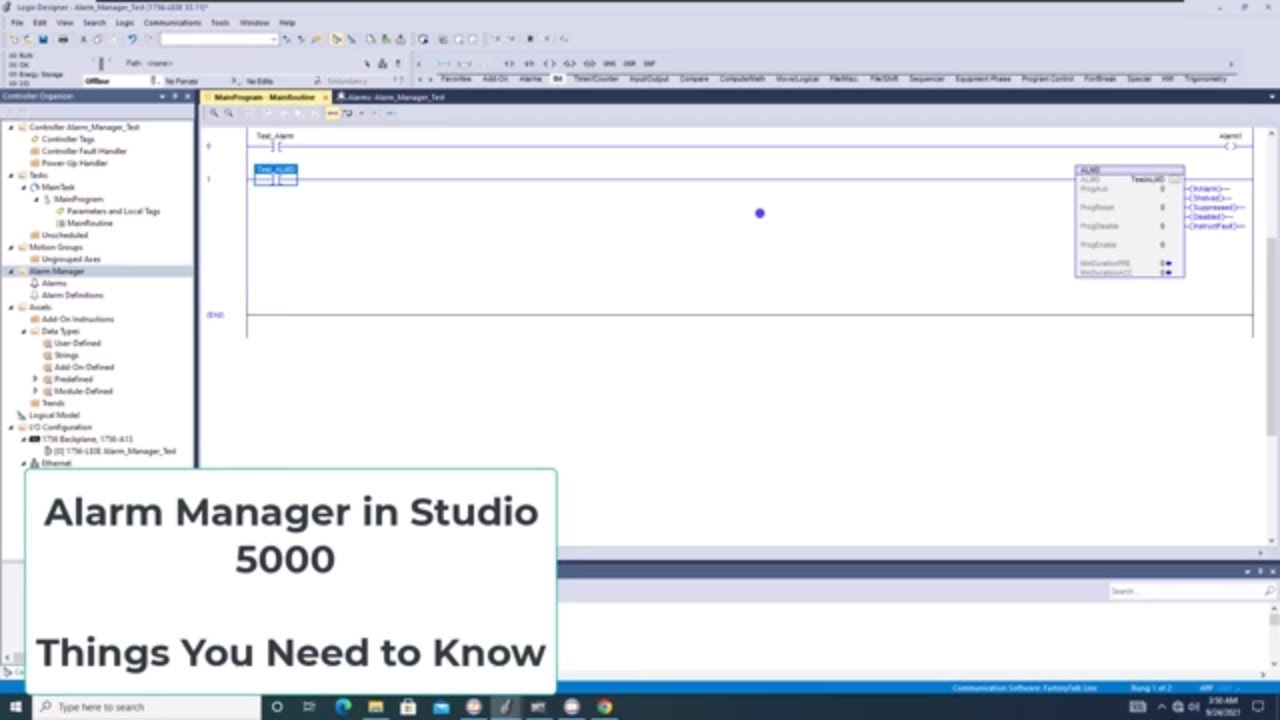Image resolution: width=1280 pixels, height=720 pixels.
Task: Close the Controller Organizer panel
Action: tap(187, 96)
